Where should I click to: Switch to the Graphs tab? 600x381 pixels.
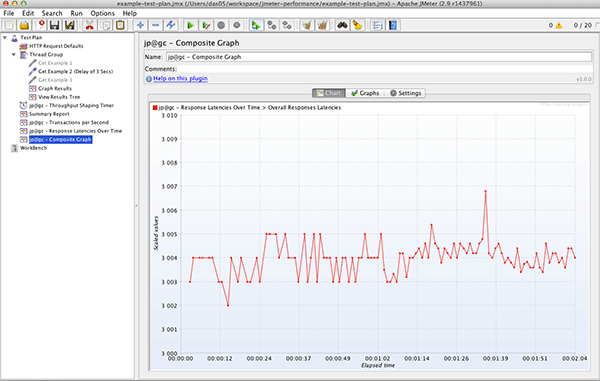coord(365,93)
